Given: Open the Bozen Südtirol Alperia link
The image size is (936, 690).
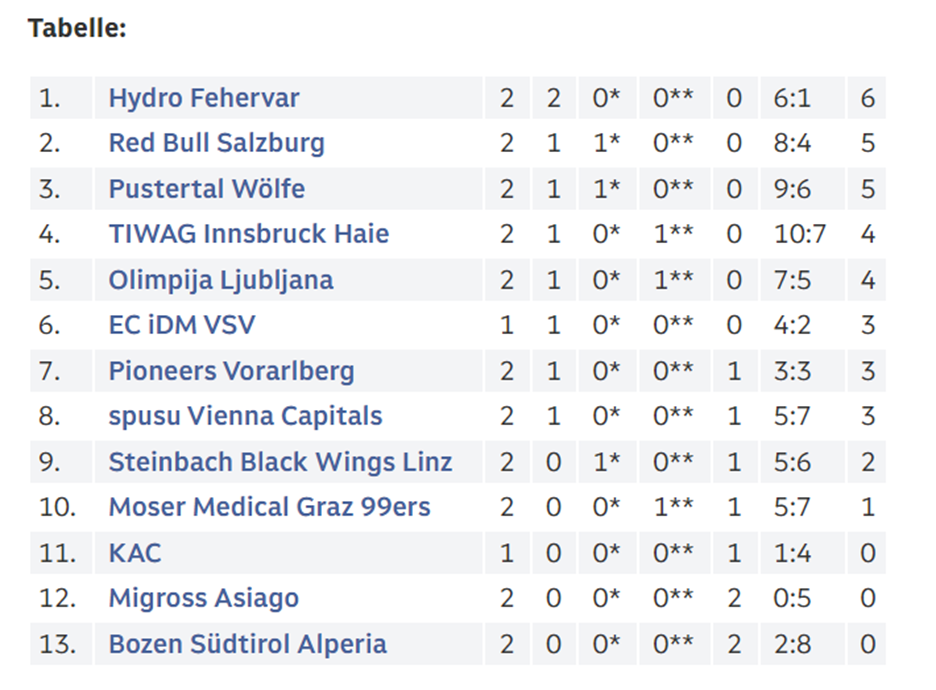Looking at the screenshot, I should (248, 644).
